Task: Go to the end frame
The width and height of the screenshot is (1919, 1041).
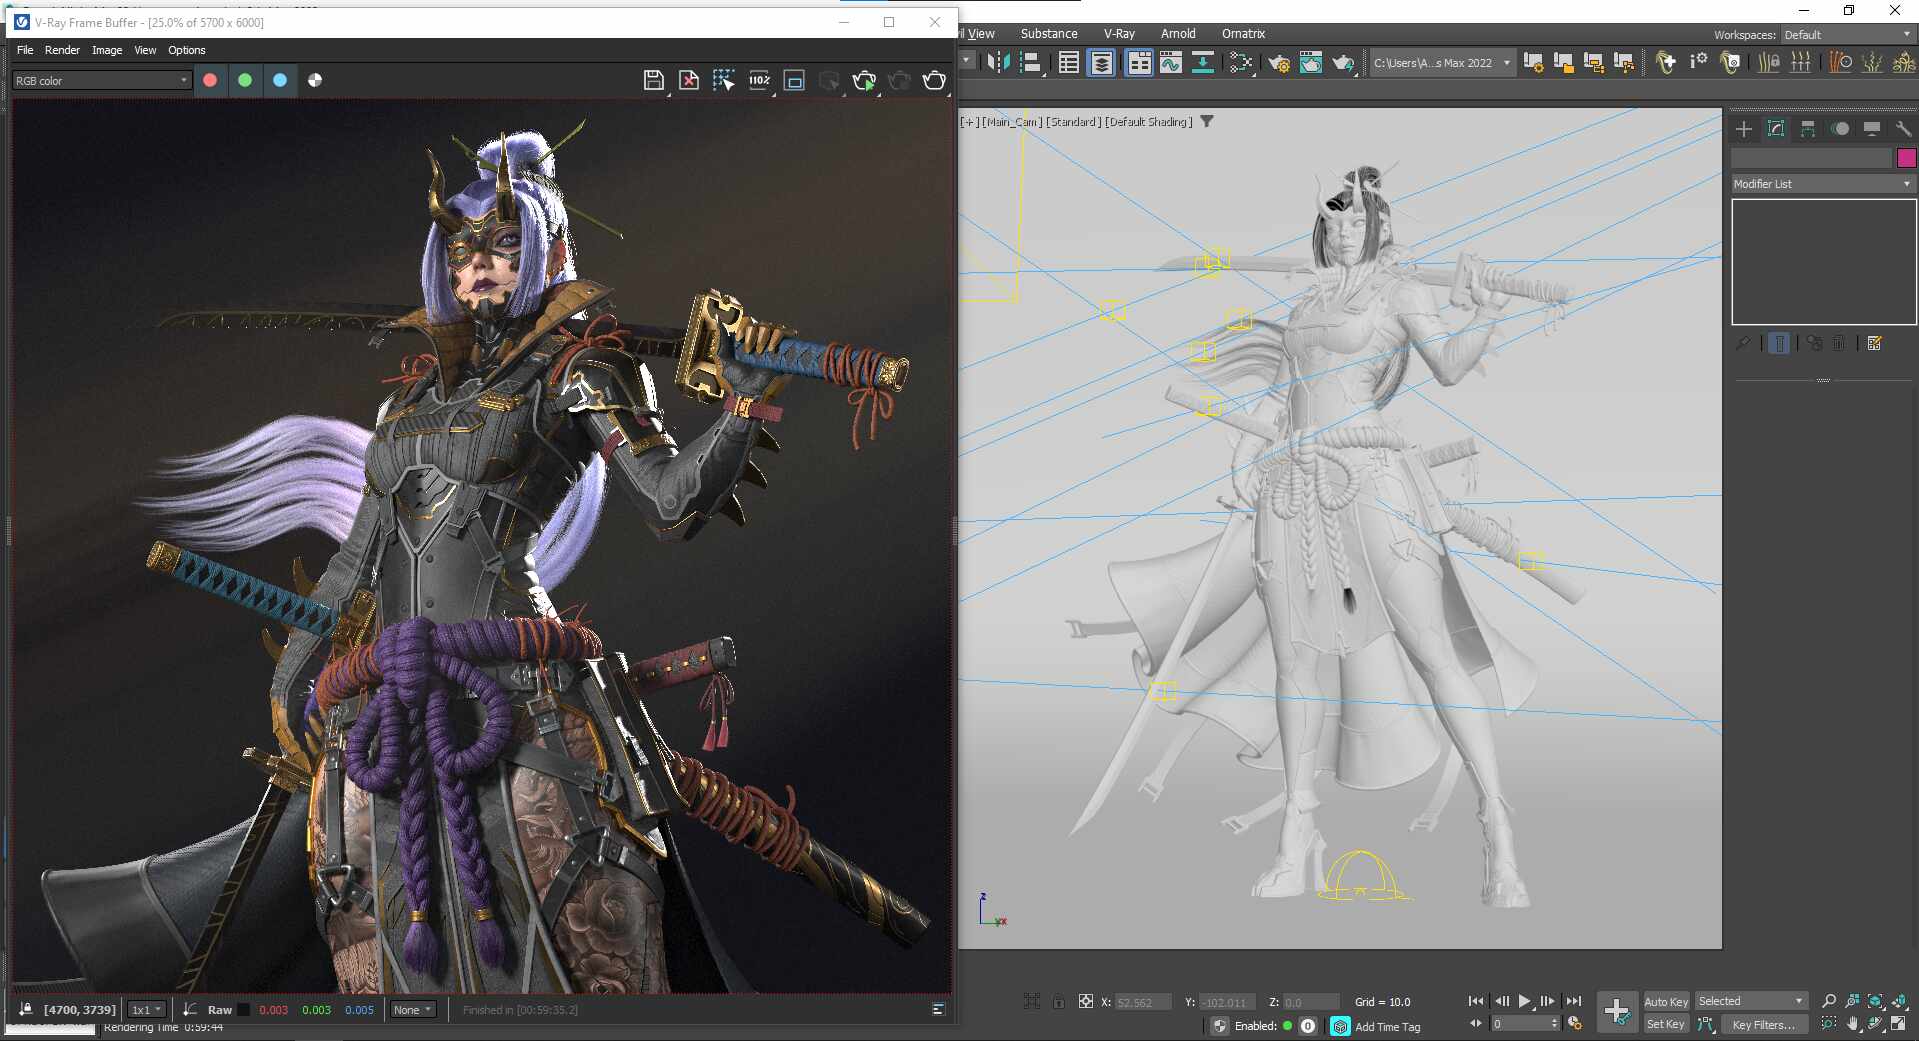Action: point(1573,1001)
